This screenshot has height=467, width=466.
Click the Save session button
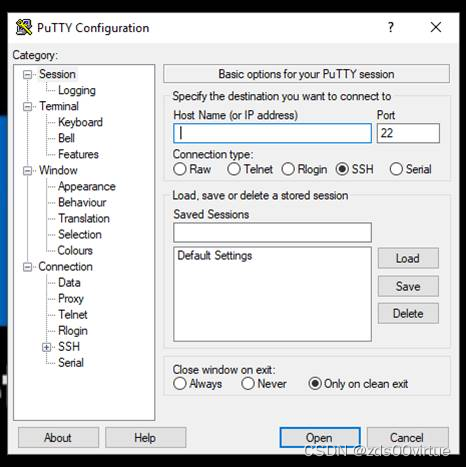(408, 286)
